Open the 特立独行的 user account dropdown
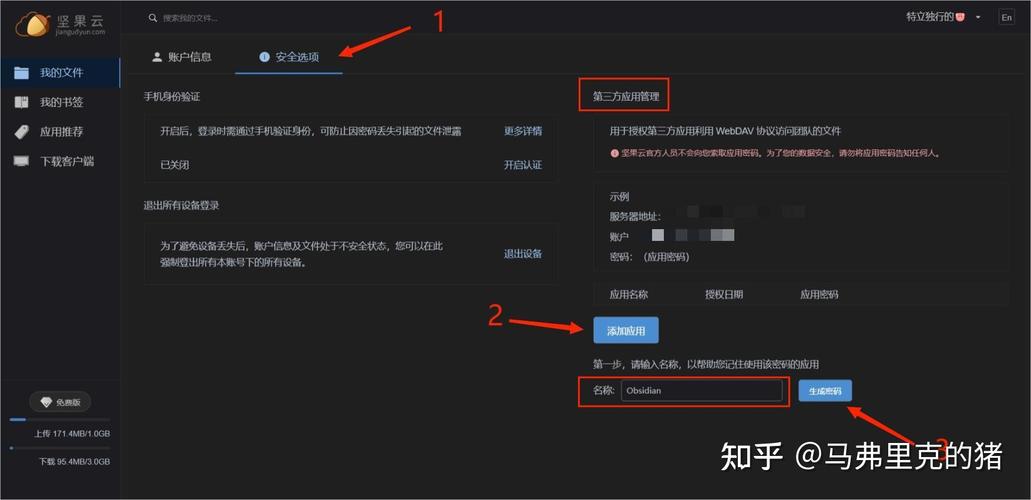 pos(943,17)
